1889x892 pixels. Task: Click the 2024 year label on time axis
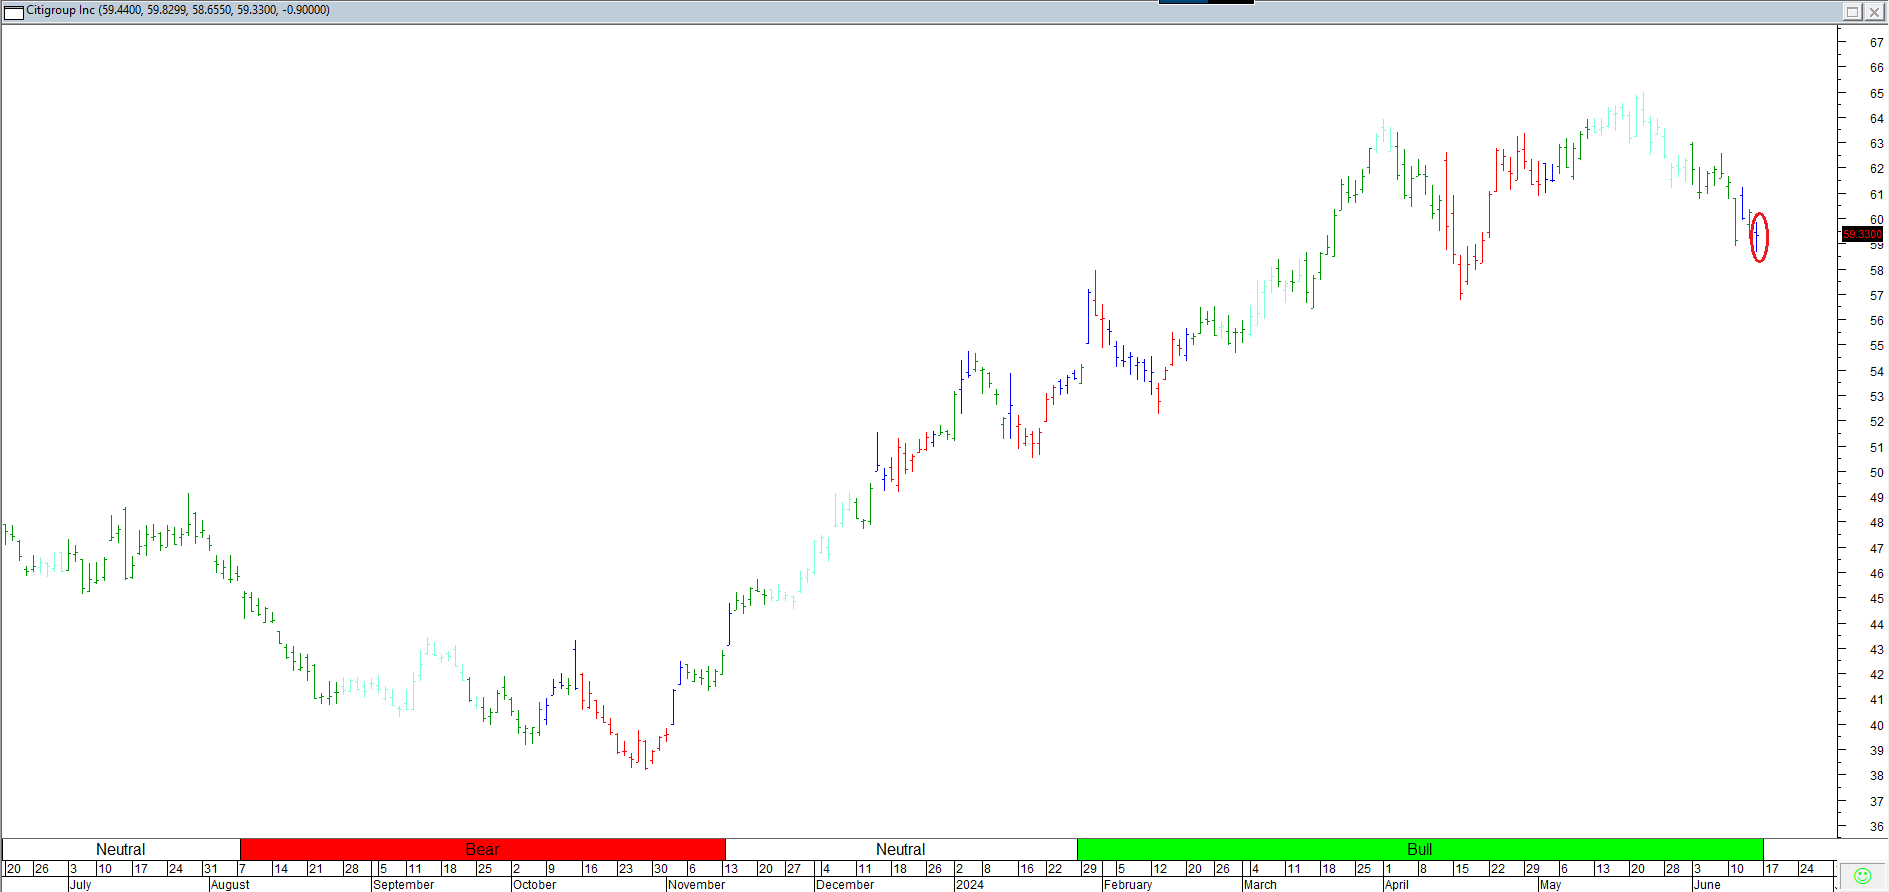969,885
